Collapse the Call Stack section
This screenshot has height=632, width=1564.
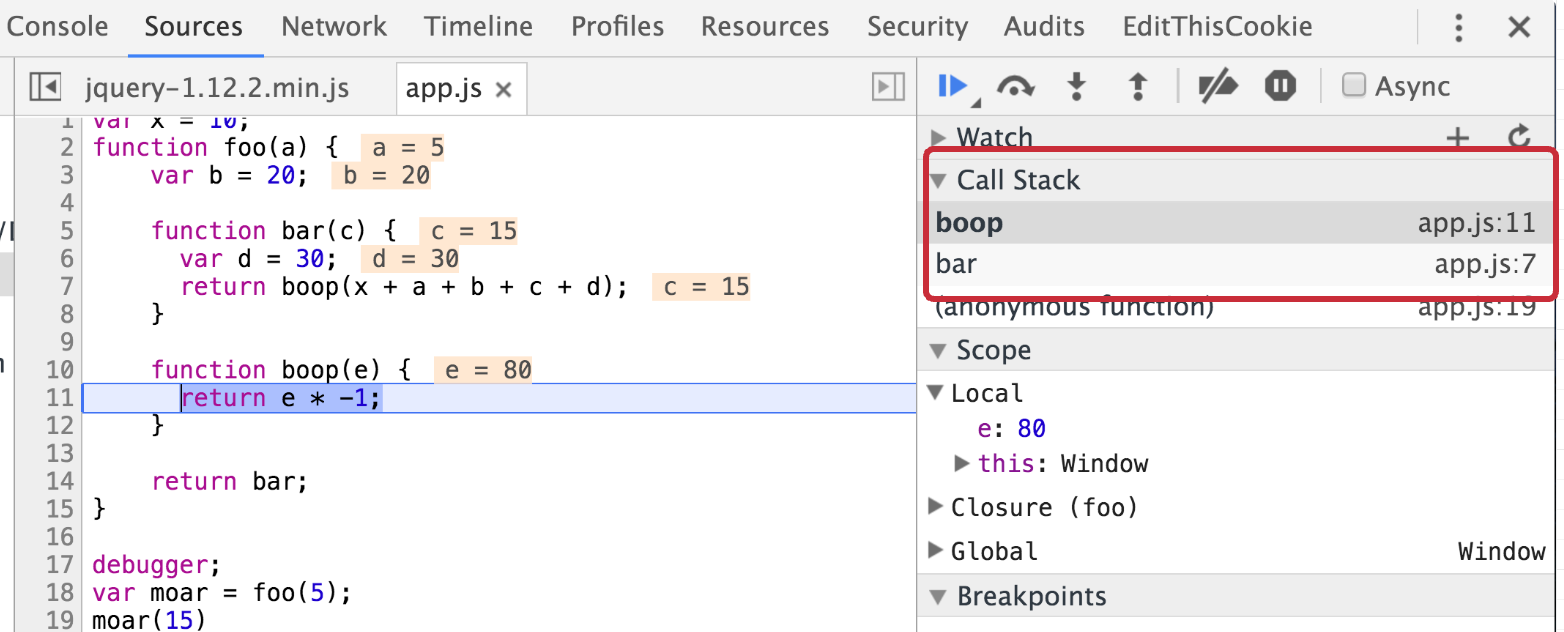[939, 181]
